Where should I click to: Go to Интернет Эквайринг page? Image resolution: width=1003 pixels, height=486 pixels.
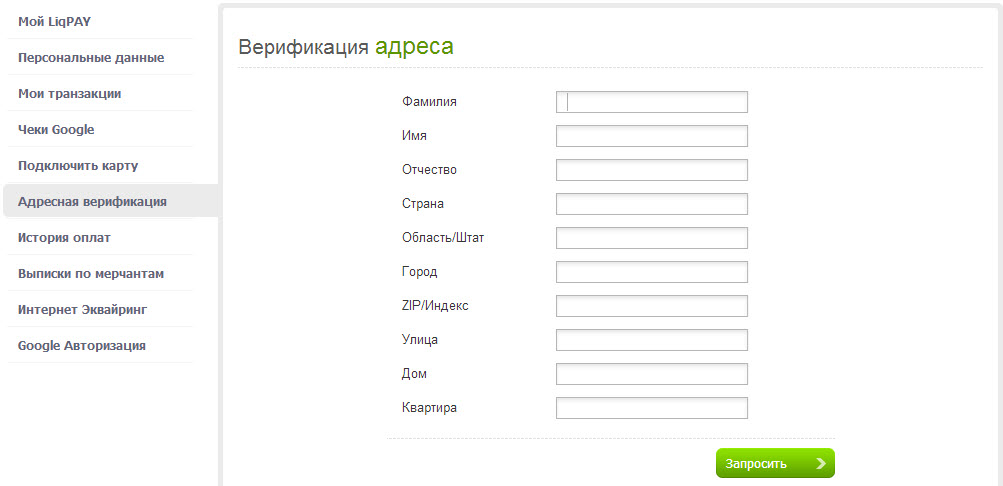tap(82, 309)
